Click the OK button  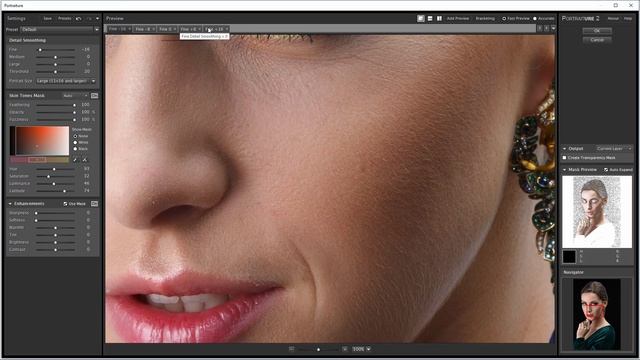[597, 31]
